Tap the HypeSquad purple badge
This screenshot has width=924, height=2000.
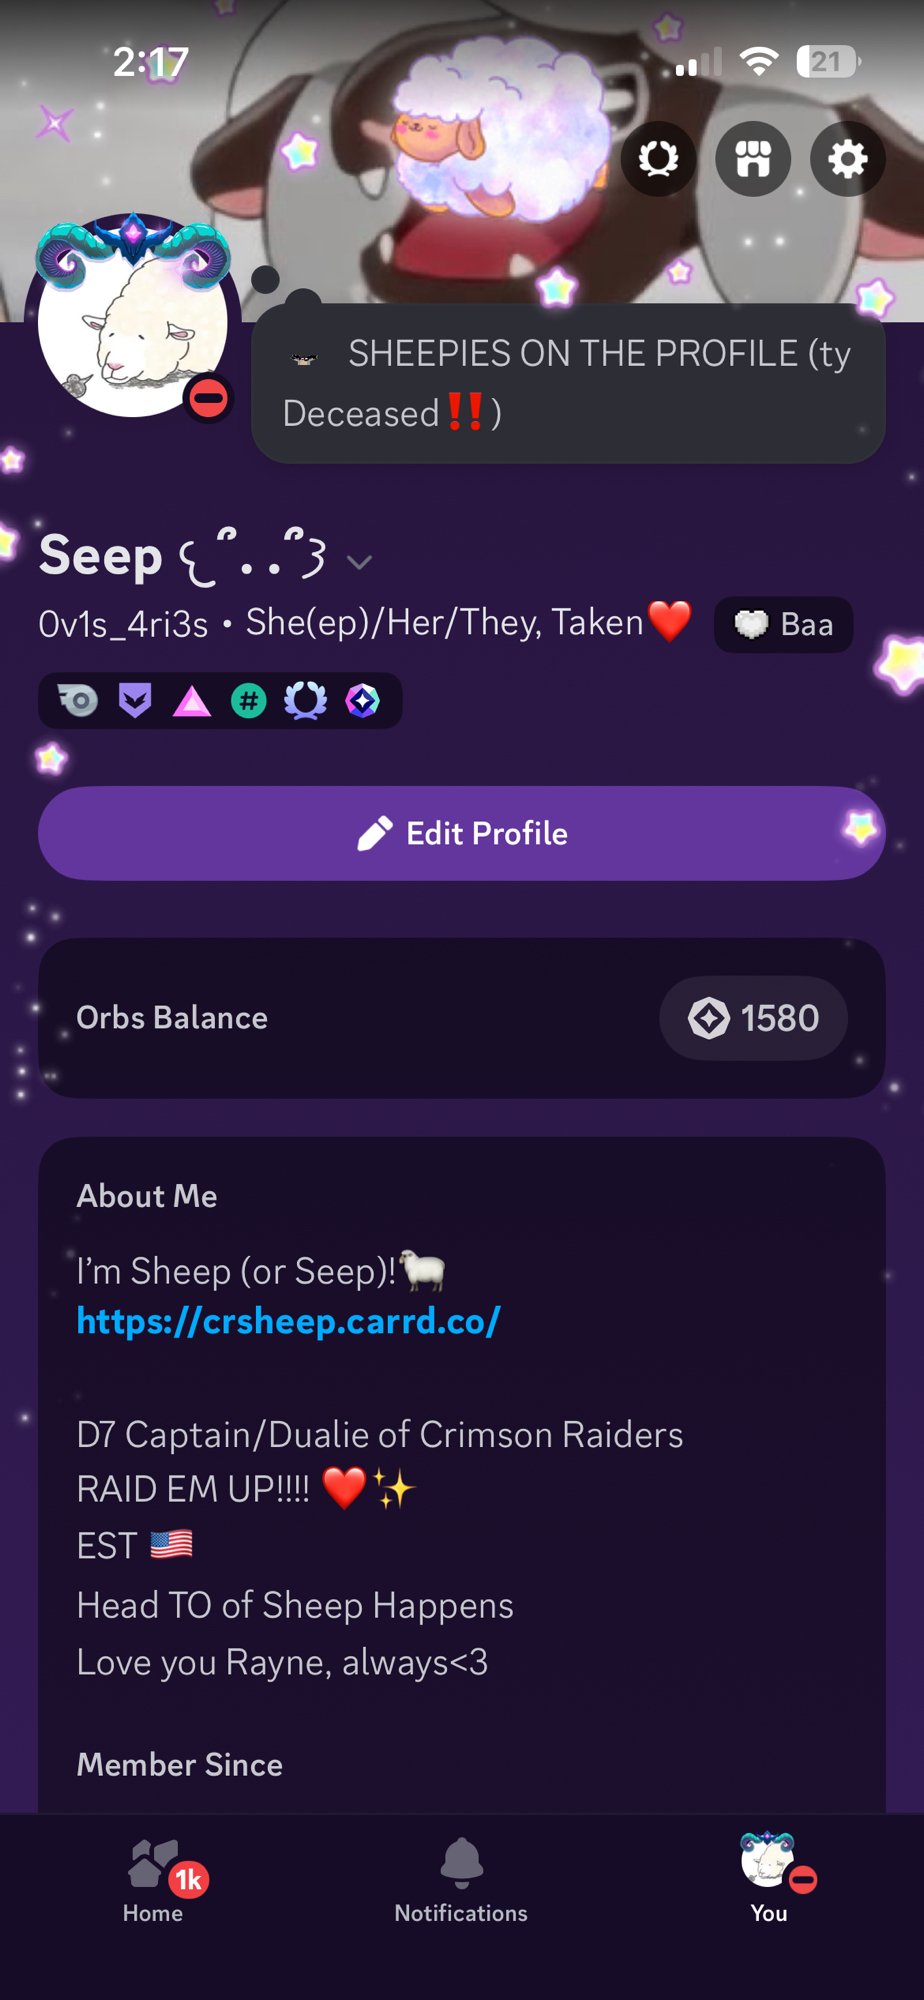point(135,701)
